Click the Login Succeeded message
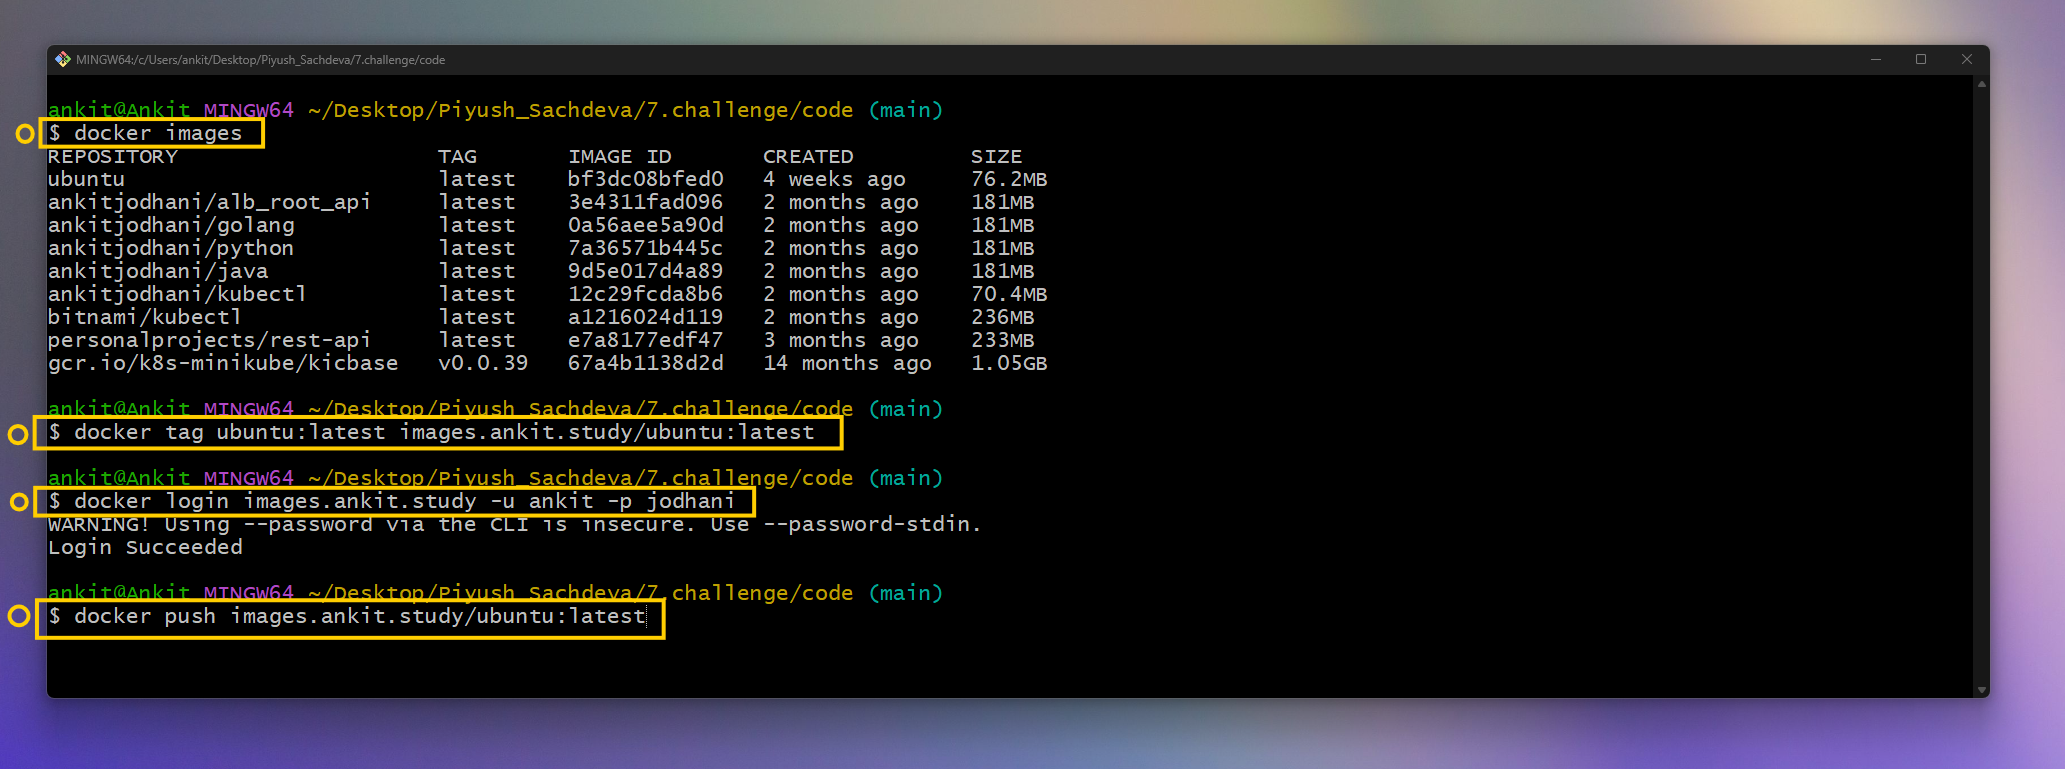Image resolution: width=2065 pixels, height=769 pixels. pos(146,548)
